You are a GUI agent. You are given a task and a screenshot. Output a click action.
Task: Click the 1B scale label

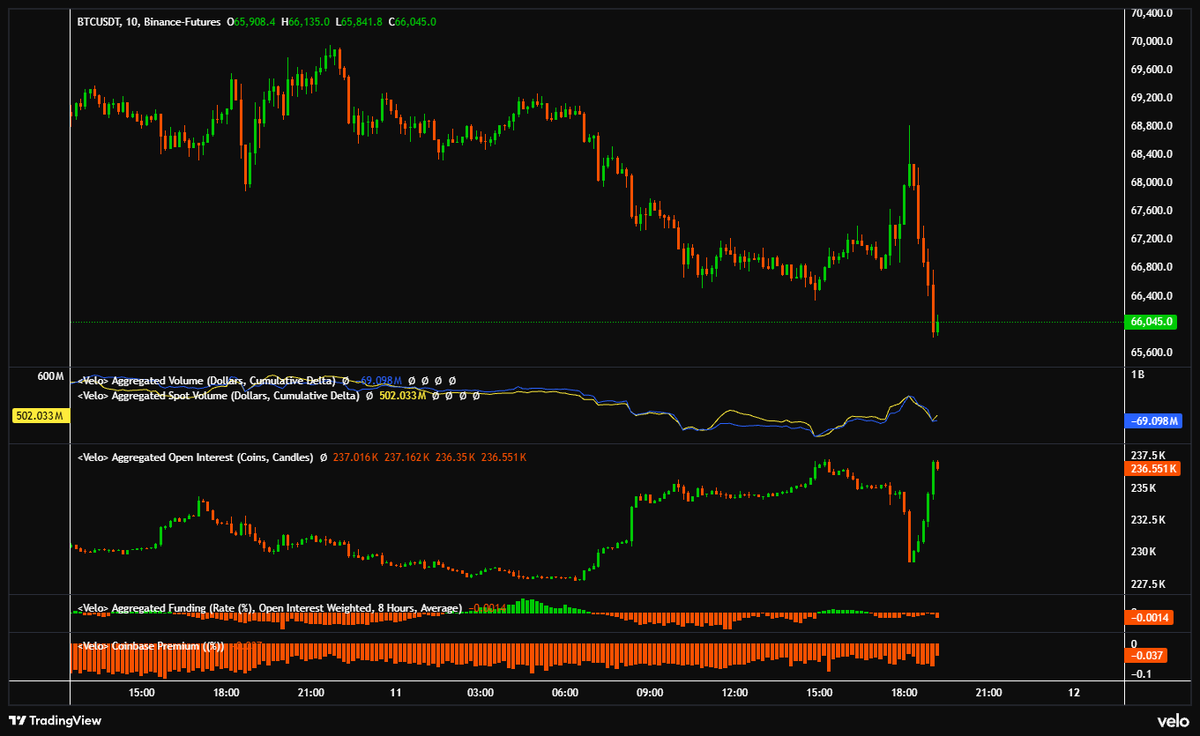tap(1136, 376)
